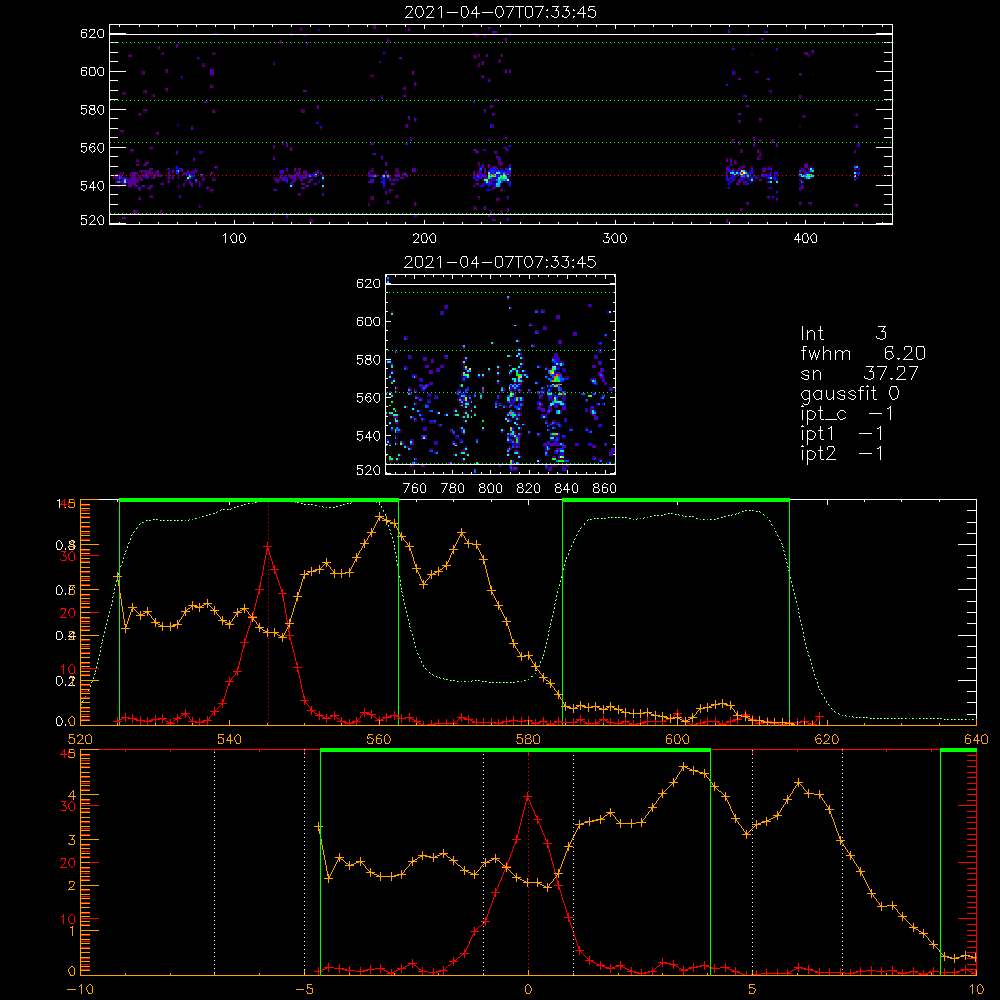The image size is (1000, 1000).
Task: Click the red peak apex near 545 in the profile plot
Action: 268,546
